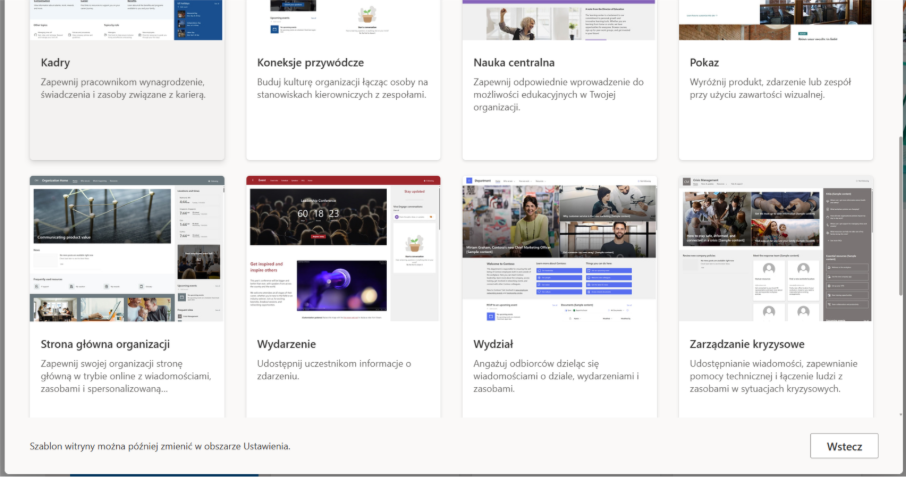The width and height of the screenshot is (906, 477).
Task: Select the Wydział template title
Action: 493,344
